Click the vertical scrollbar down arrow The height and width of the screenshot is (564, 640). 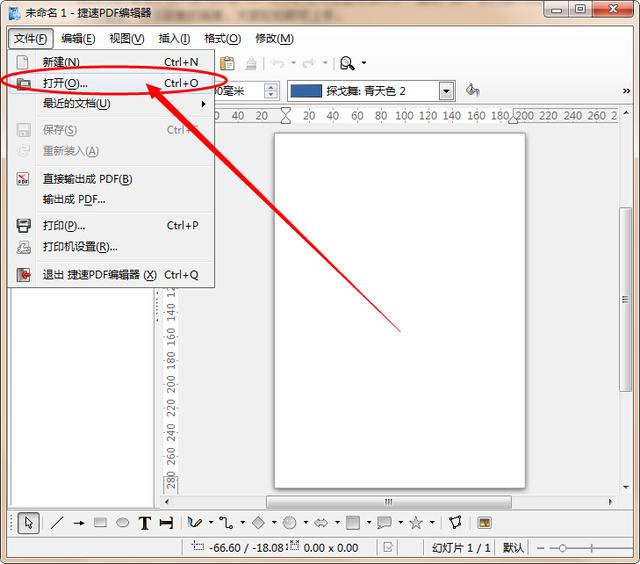click(626, 487)
